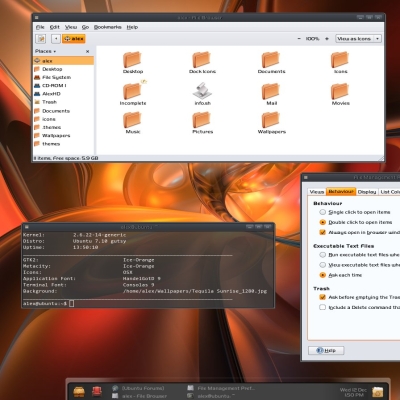Open the Help menu in file browser
400x400 pixels.
click(x=132, y=27)
